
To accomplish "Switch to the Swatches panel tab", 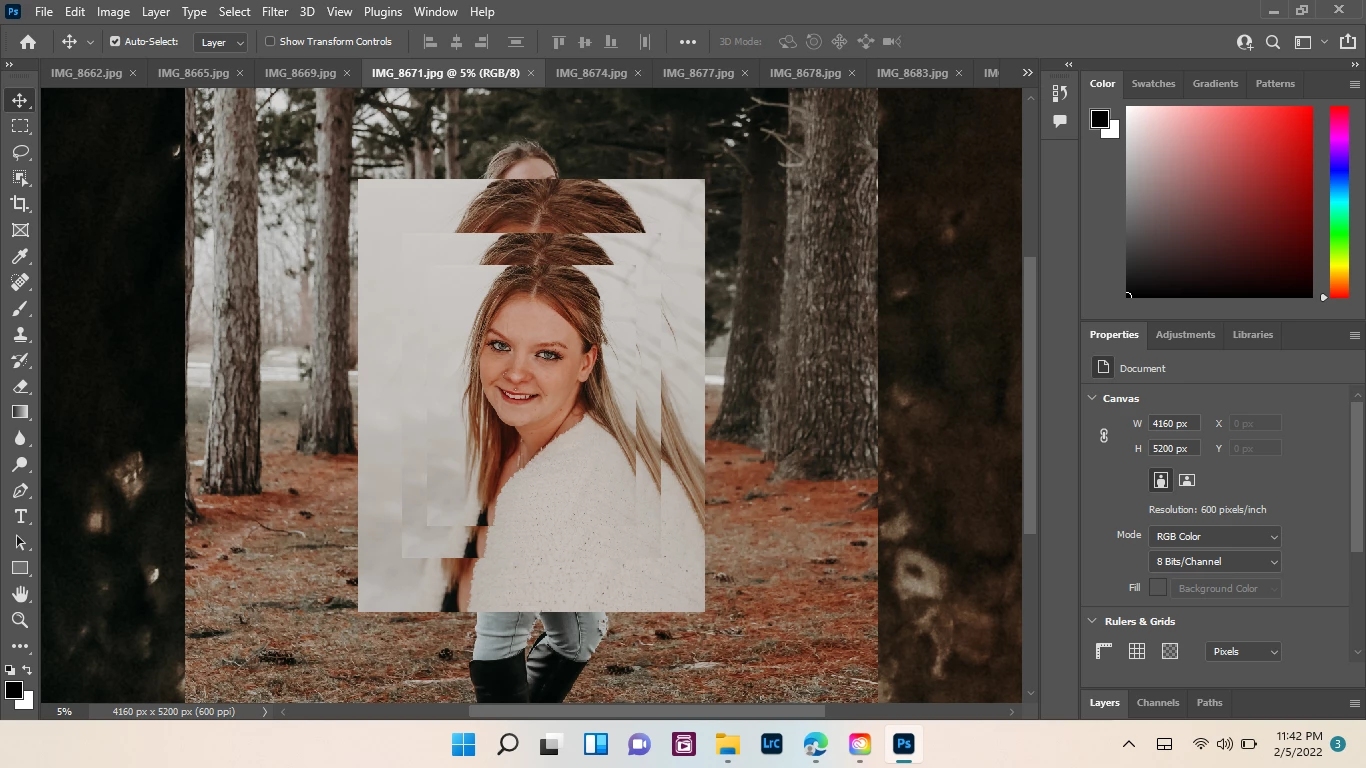I will click(1153, 84).
